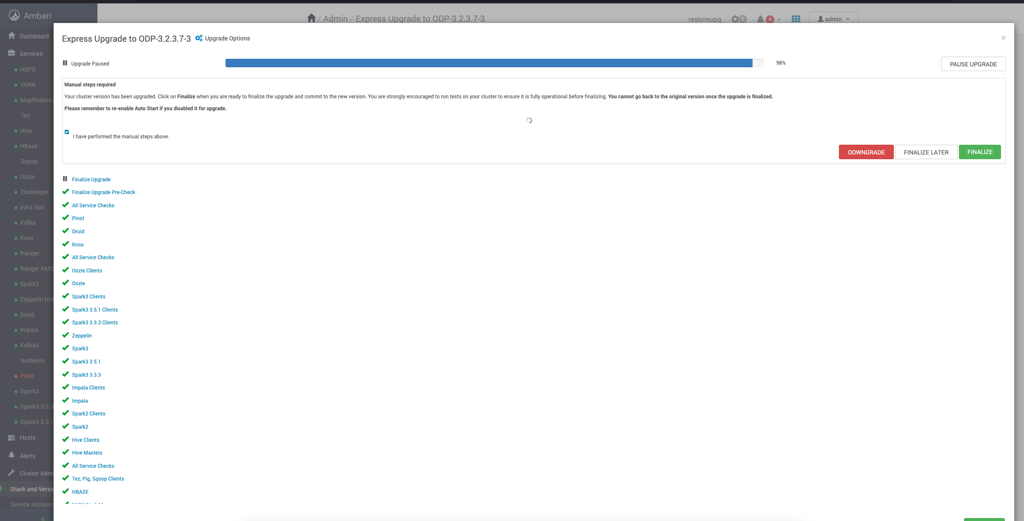Open the Finalize Upgrade Pre-Check step
The image size is (1024, 521).
click(103, 192)
